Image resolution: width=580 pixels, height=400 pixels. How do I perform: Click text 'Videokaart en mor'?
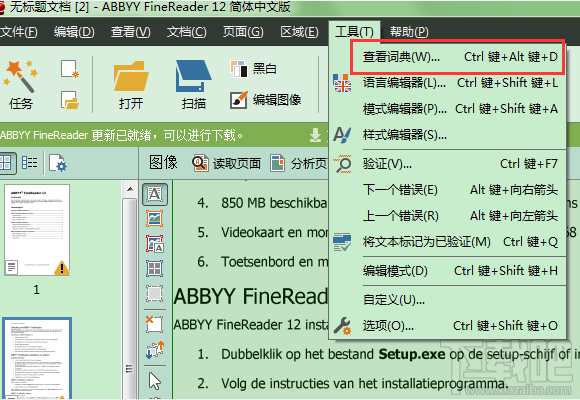click(274, 232)
